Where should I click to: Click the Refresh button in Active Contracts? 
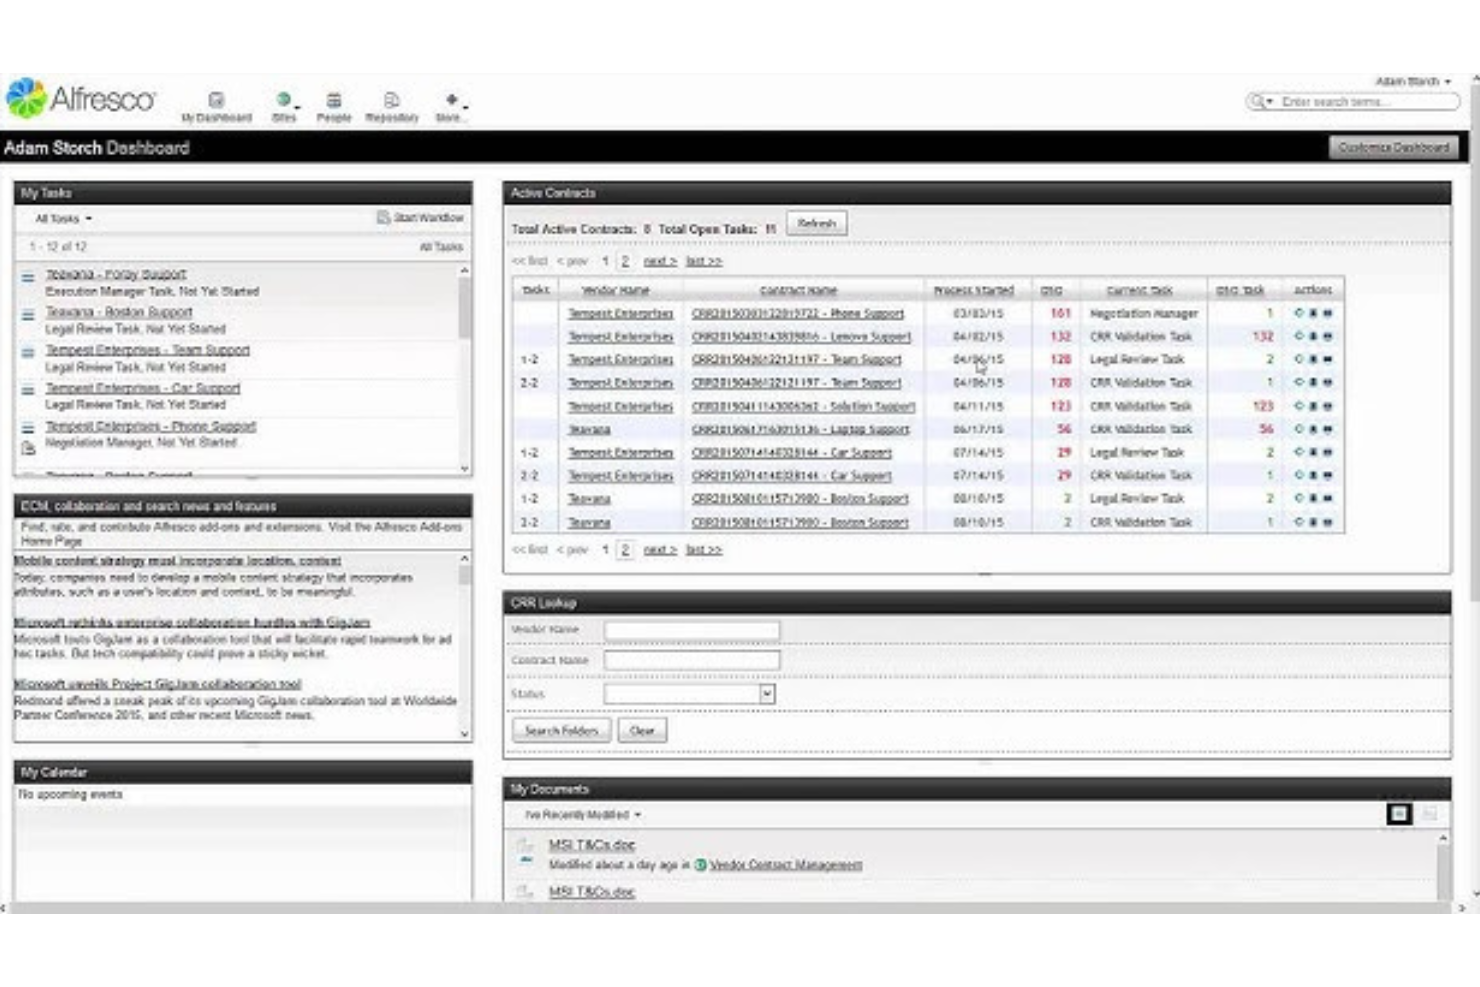[817, 224]
